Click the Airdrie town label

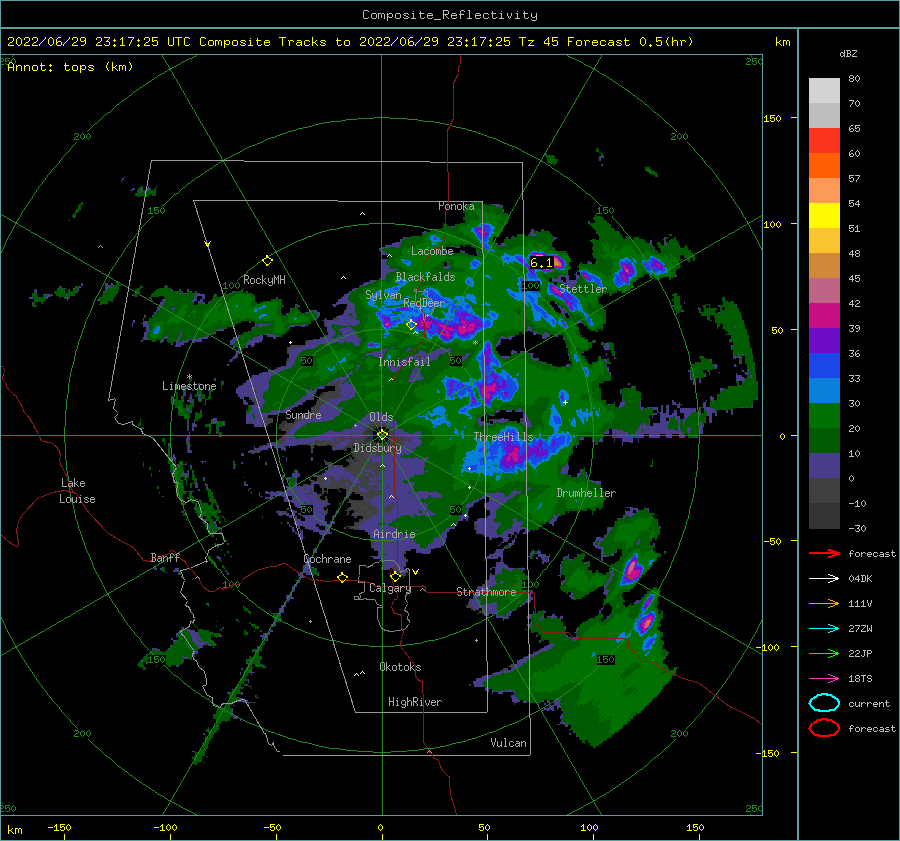(x=394, y=534)
